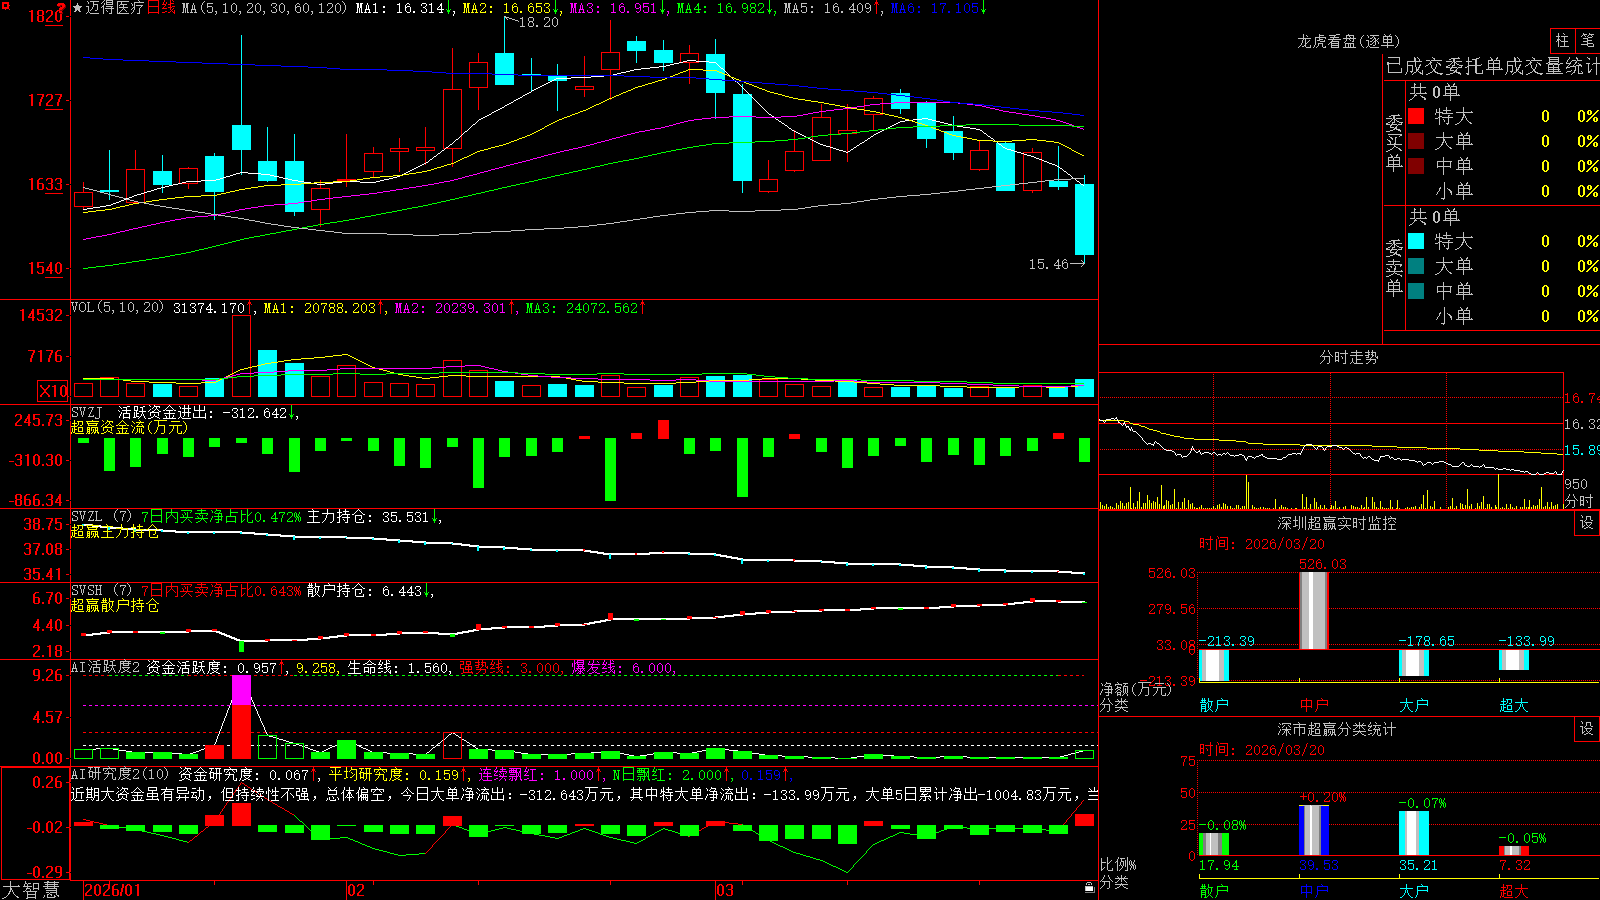Click the X10 volume scale icon
This screenshot has width=1600, height=900.
53,391
